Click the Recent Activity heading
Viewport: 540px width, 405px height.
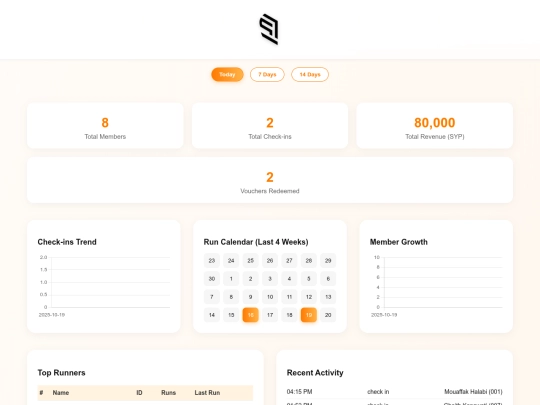(315, 373)
